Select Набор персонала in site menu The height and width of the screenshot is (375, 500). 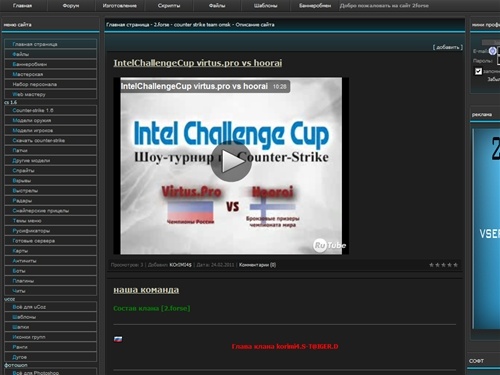coord(51,84)
